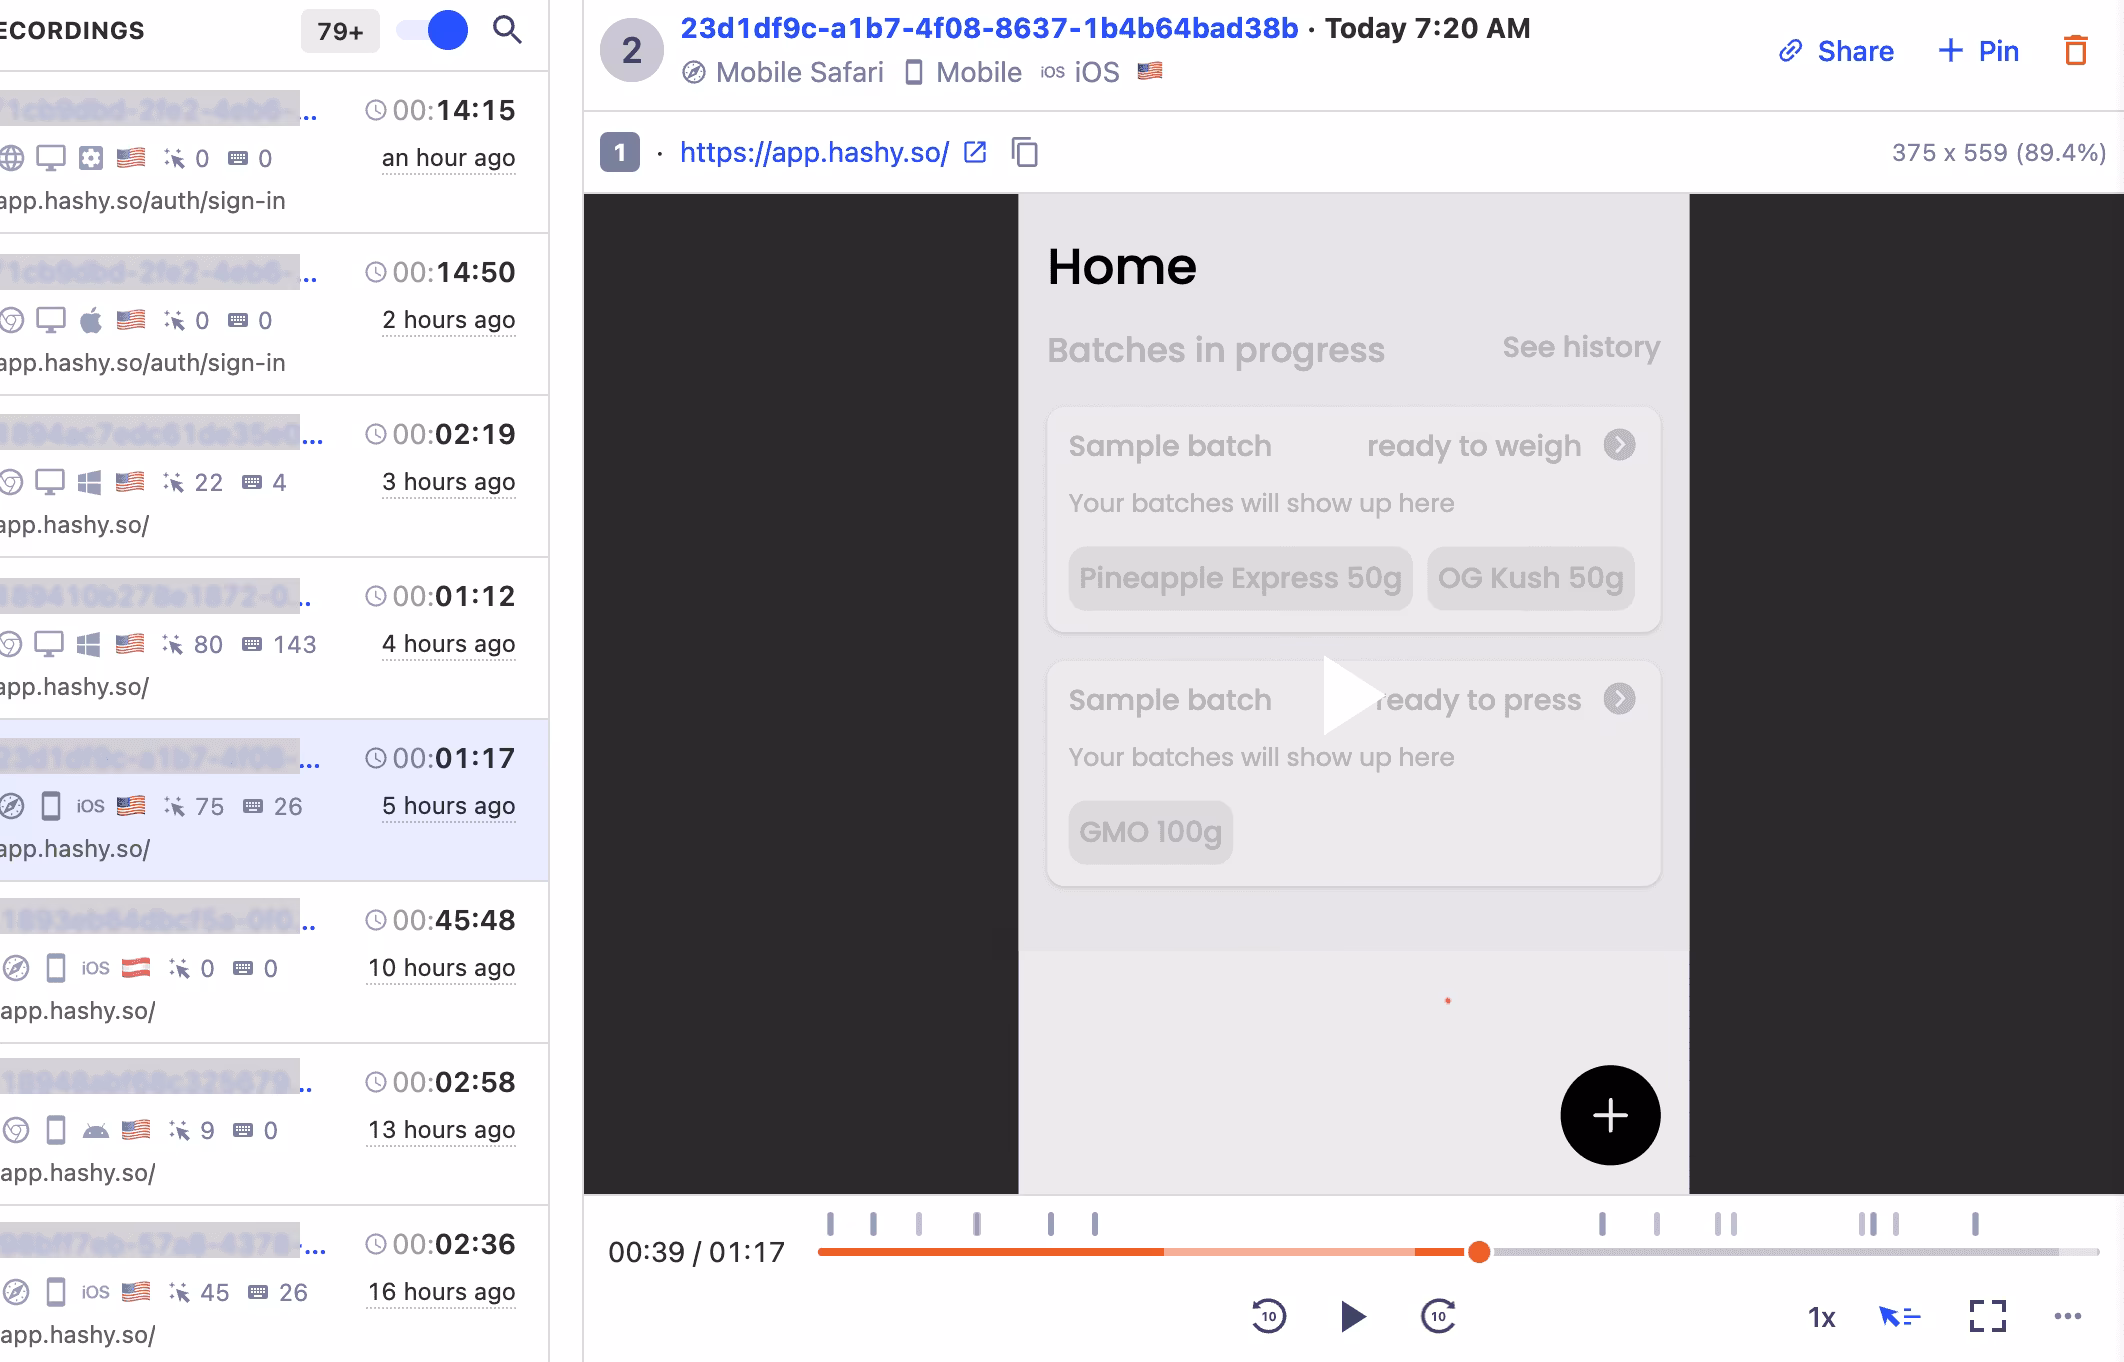Screen dimensions: 2124x1362
Task: Change the 1x playback speed
Action: click(x=1822, y=1318)
